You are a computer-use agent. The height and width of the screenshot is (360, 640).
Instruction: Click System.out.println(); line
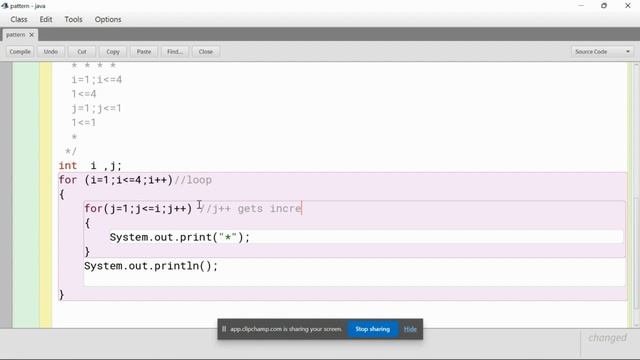pos(151,266)
